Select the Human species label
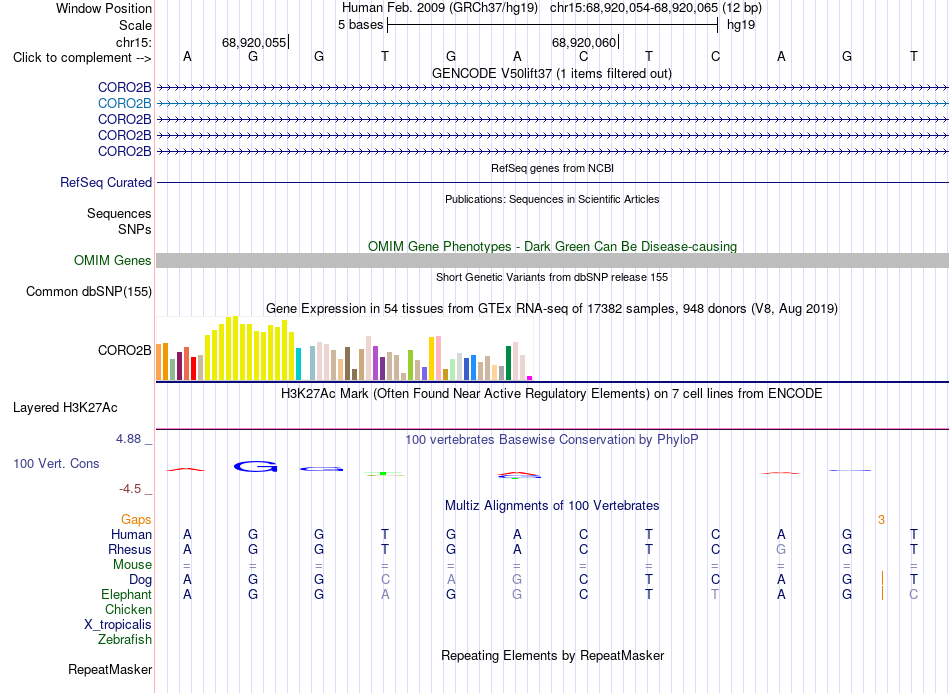The image size is (950, 693). coord(131,534)
